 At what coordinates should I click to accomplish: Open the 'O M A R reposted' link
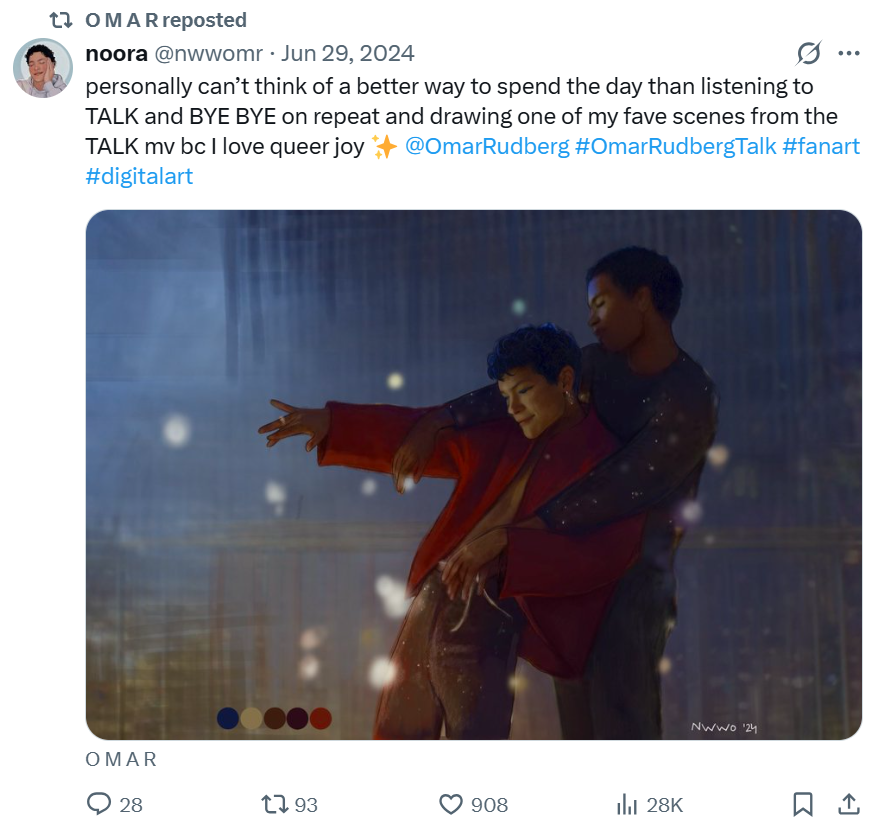(166, 20)
